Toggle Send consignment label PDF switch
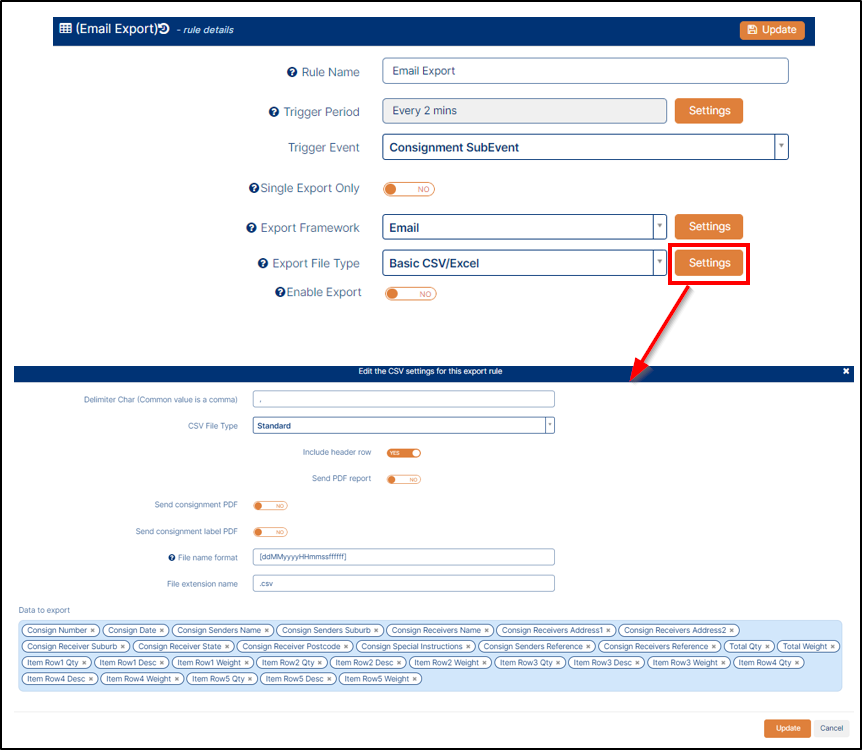 pyautogui.click(x=270, y=532)
